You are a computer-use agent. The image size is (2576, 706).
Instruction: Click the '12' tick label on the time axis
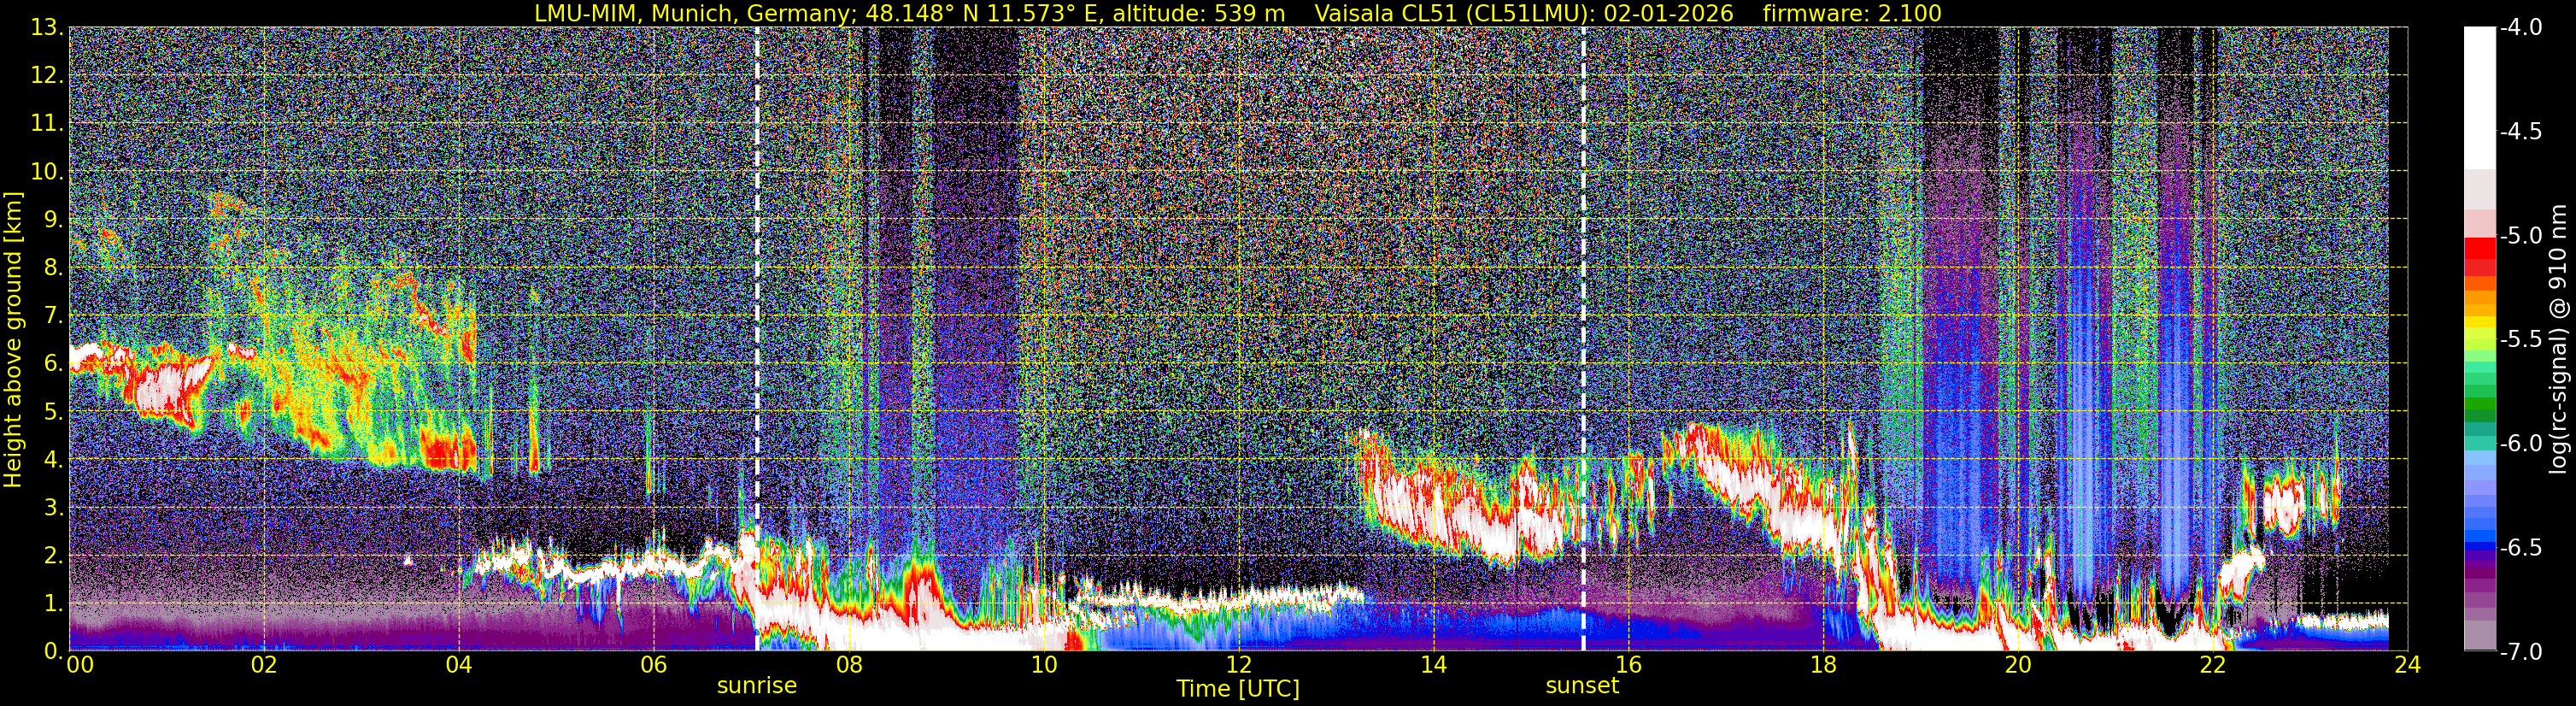tap(1238, 665)
